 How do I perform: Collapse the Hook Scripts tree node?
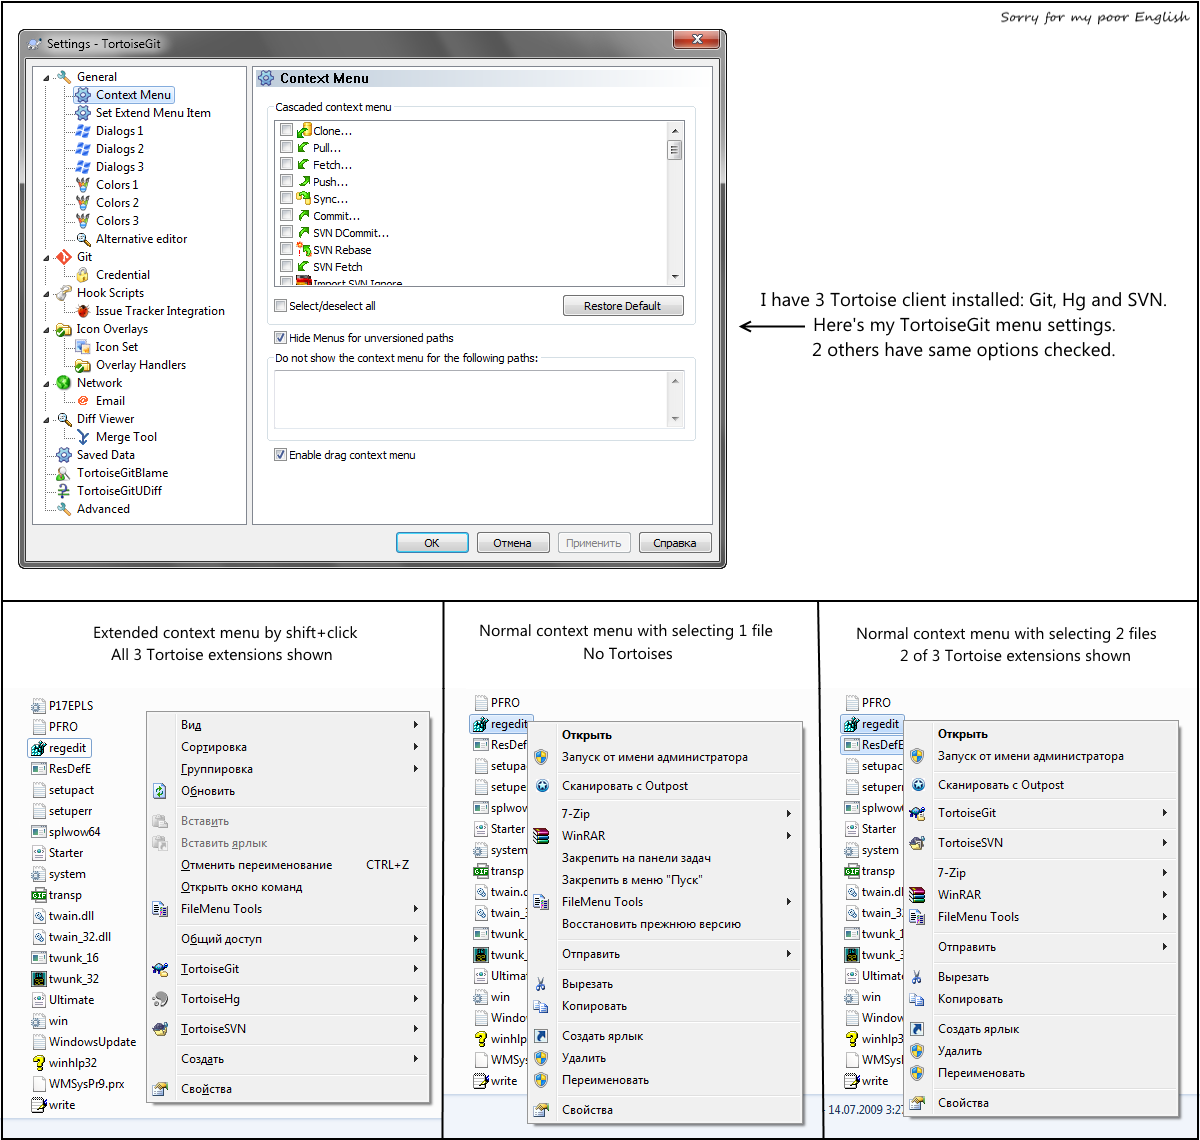(x=46, y=293)
